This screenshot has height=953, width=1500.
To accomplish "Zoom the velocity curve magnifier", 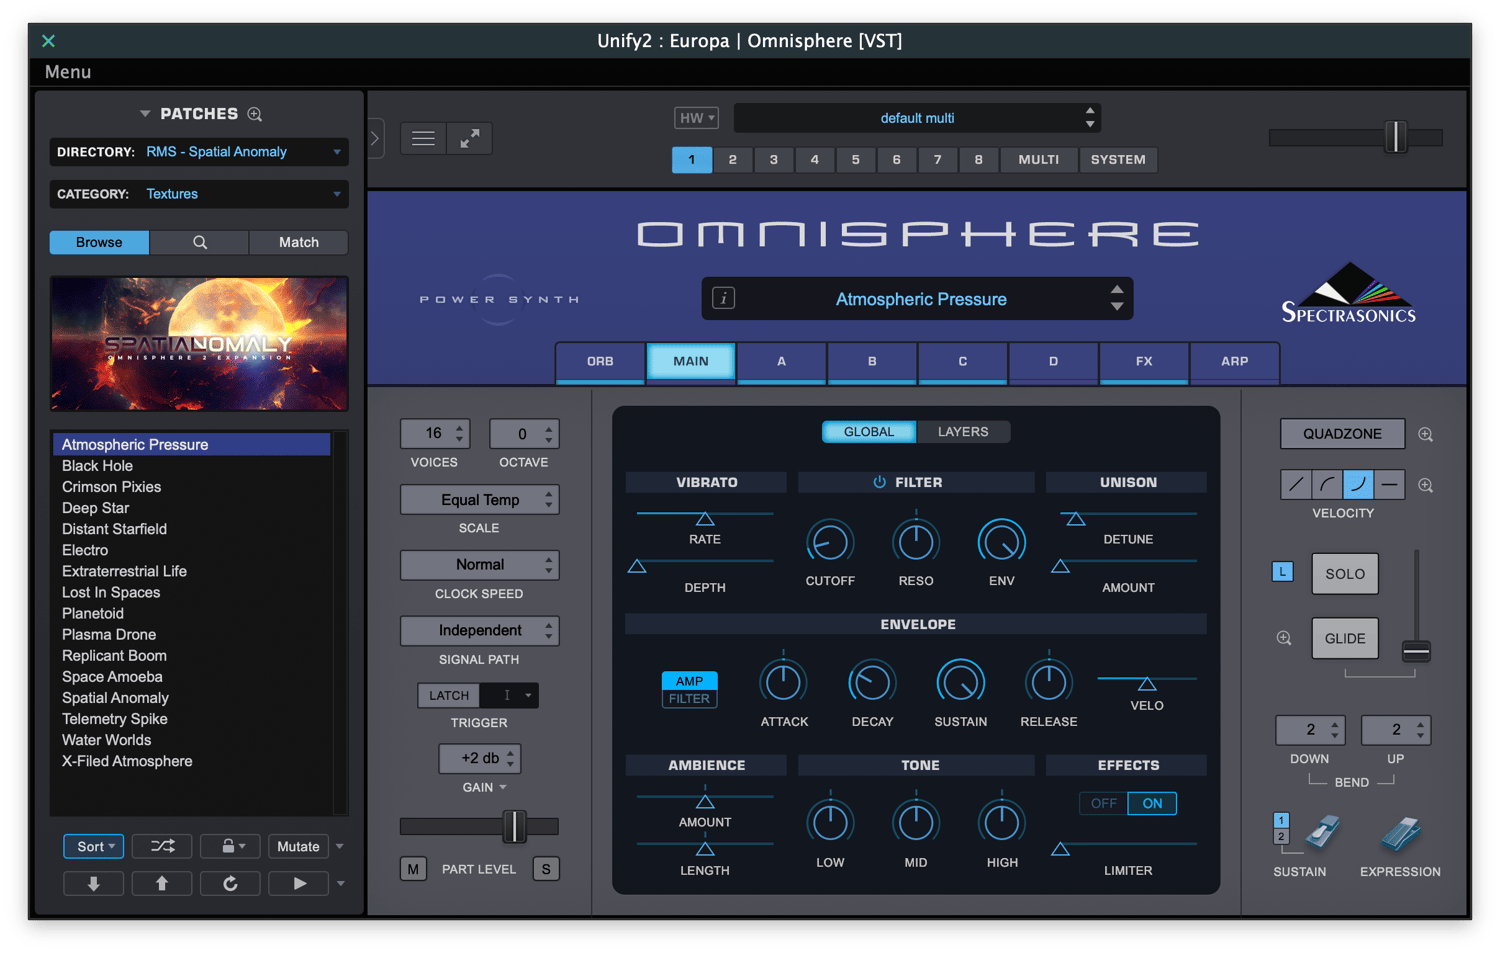I will pyautogui.click(x=1426, y=485).
